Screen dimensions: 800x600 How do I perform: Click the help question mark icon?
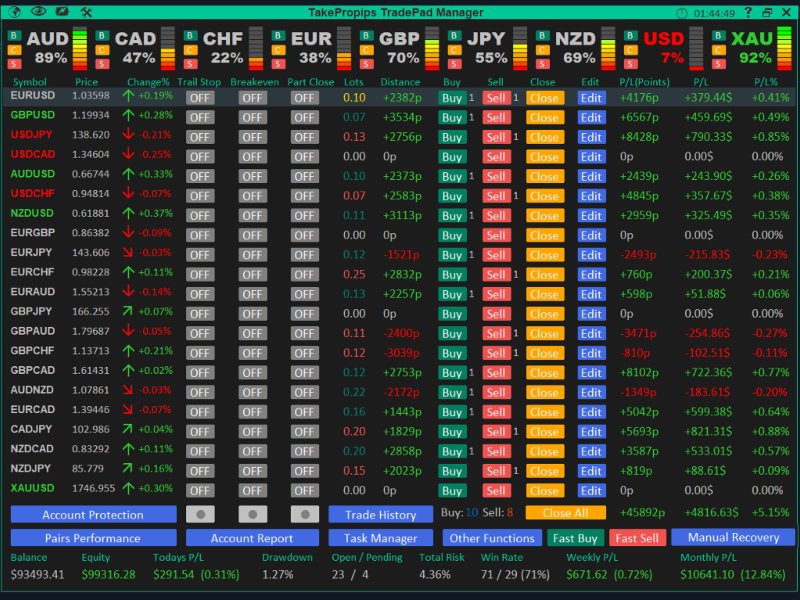coord(748,12)
